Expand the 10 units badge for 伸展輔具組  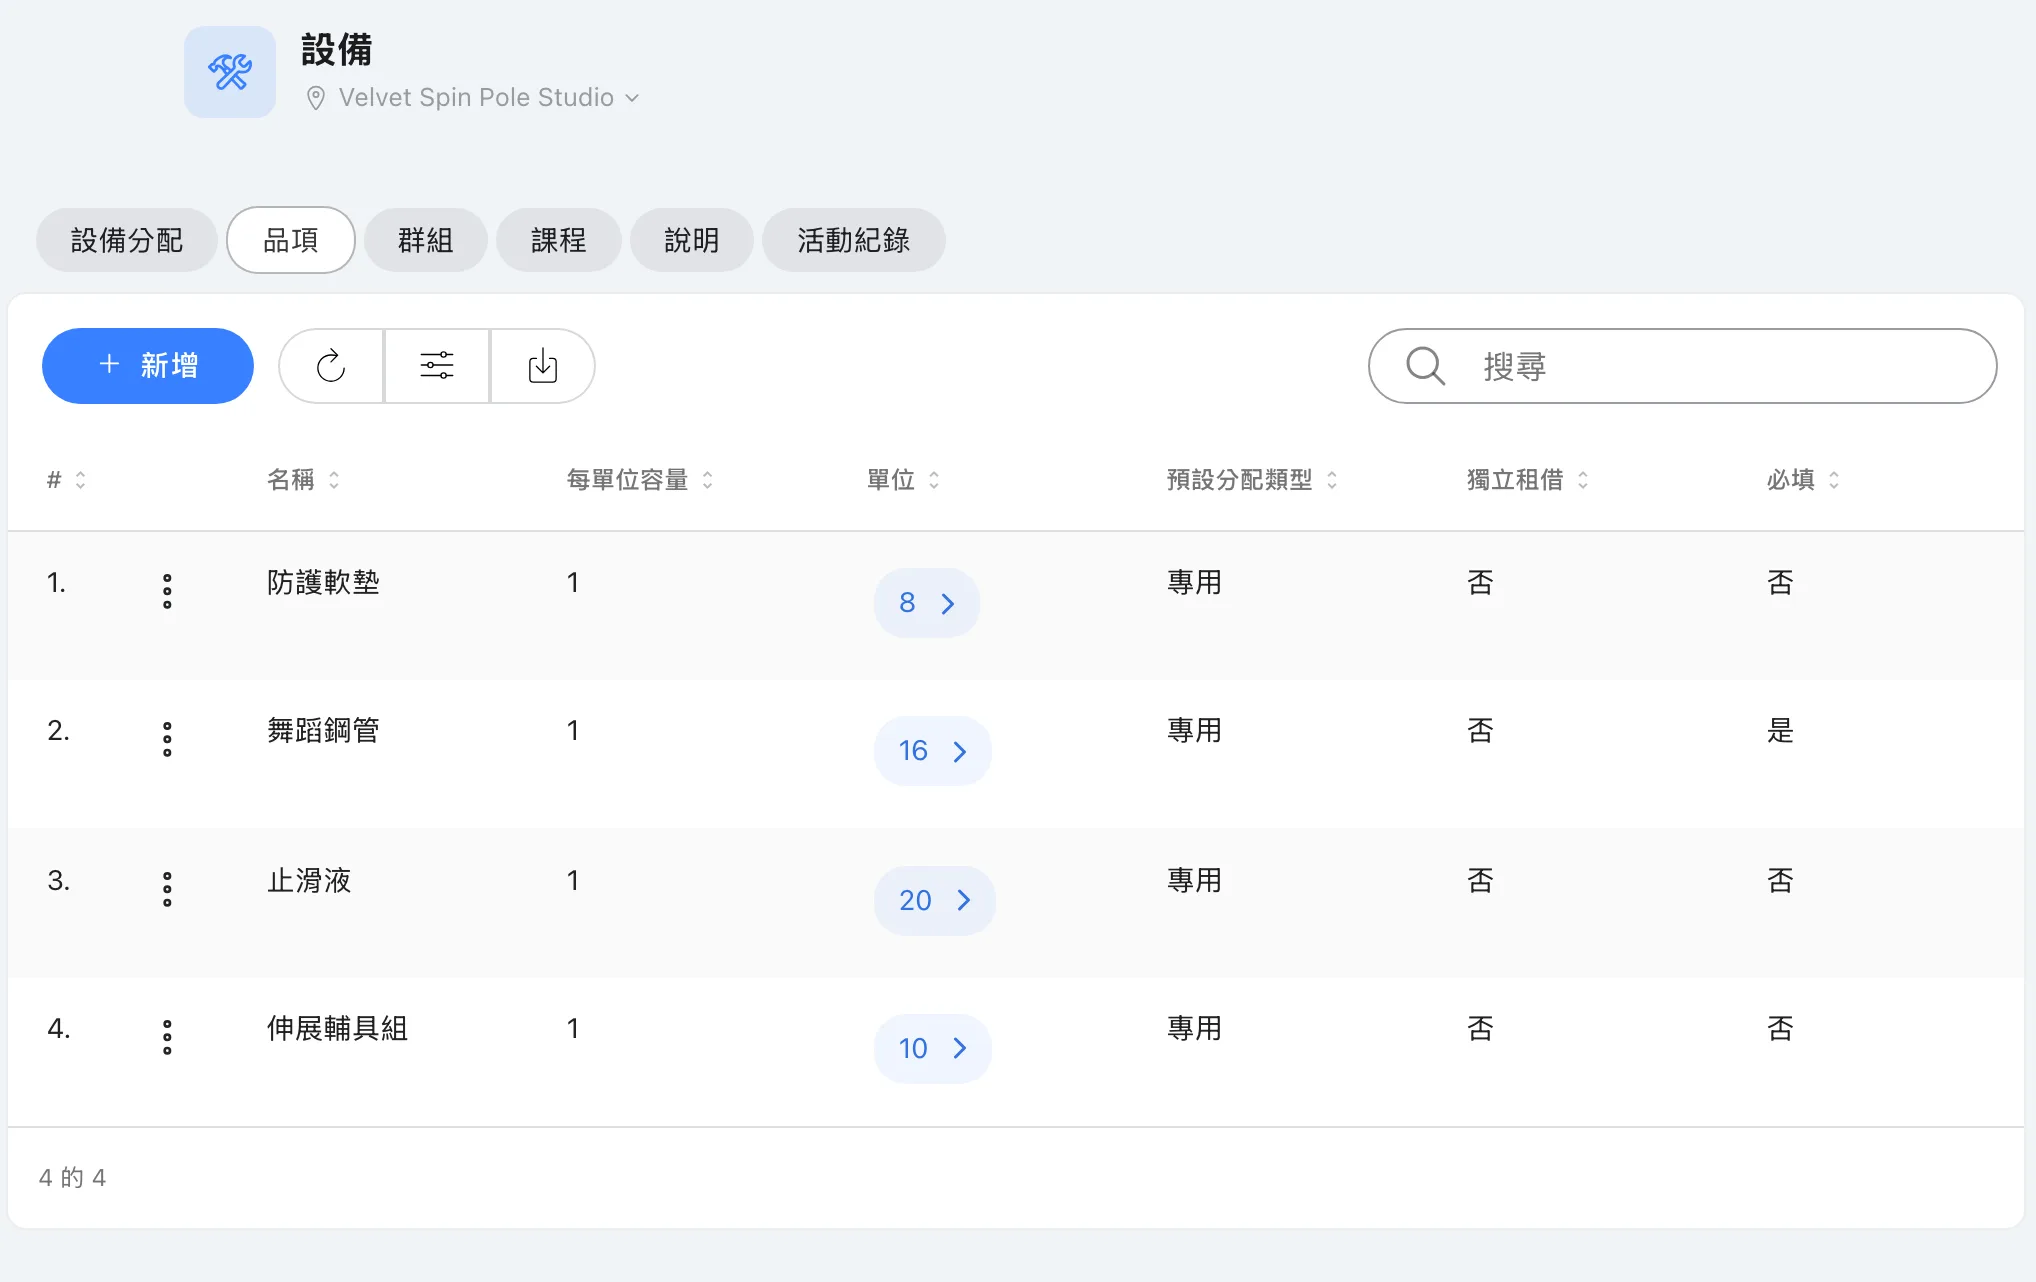click(933, 1049)
